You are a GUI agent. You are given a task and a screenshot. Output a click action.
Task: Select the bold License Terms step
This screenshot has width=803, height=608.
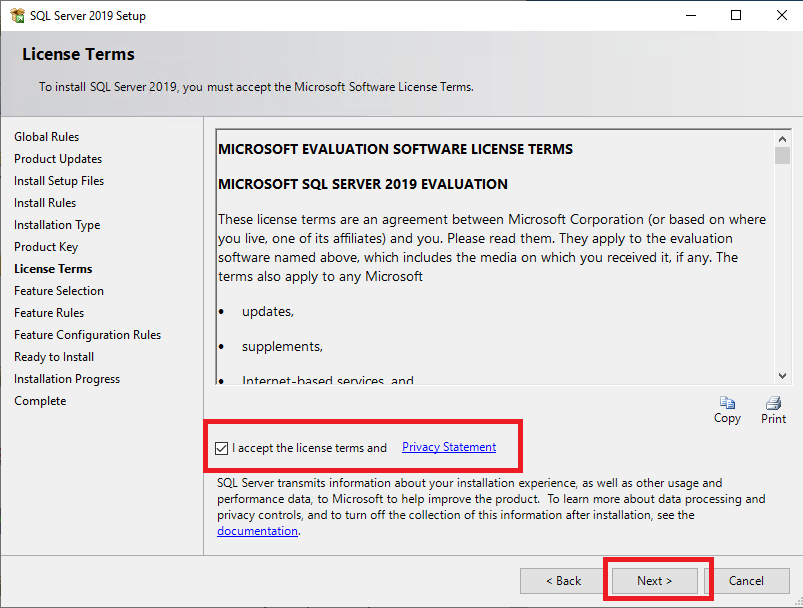tap(53, 269)
